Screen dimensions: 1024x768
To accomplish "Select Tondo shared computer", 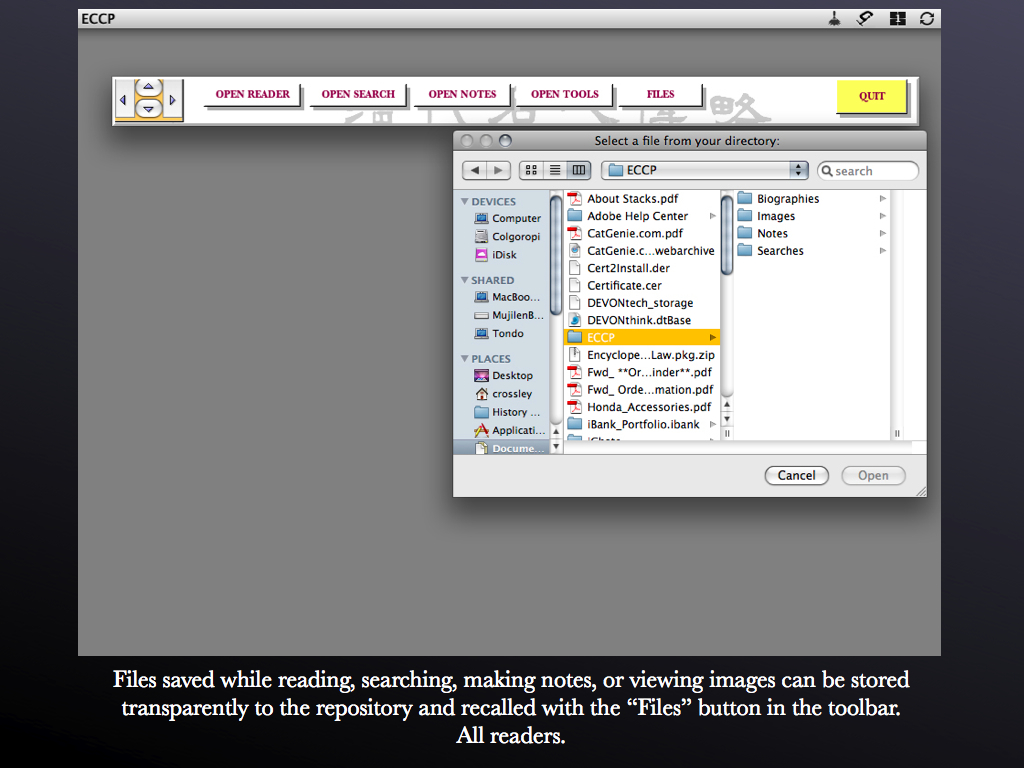I will tap(499, 333).
